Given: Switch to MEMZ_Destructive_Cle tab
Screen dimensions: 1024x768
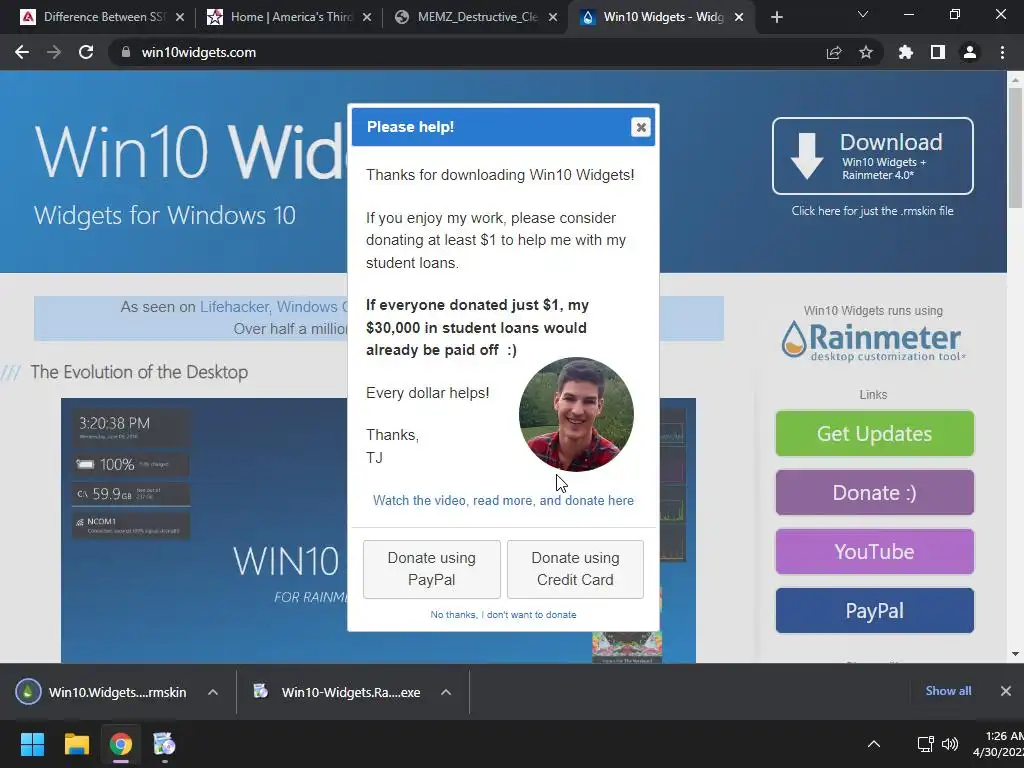Looking at the screenshot, I should point(475,17).
